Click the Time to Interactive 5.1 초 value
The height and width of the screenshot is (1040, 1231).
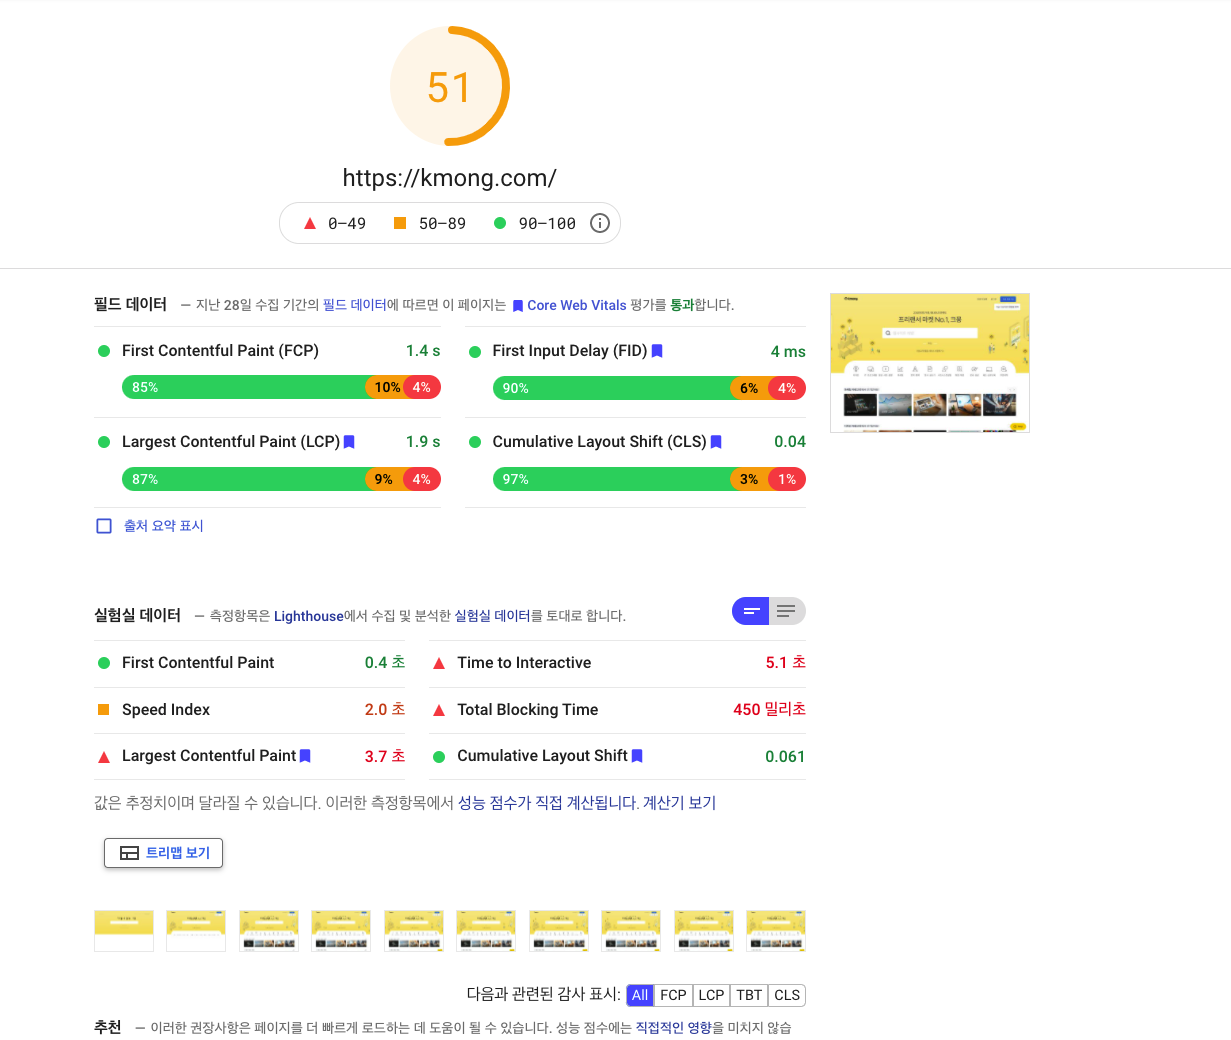pos(786,663)
